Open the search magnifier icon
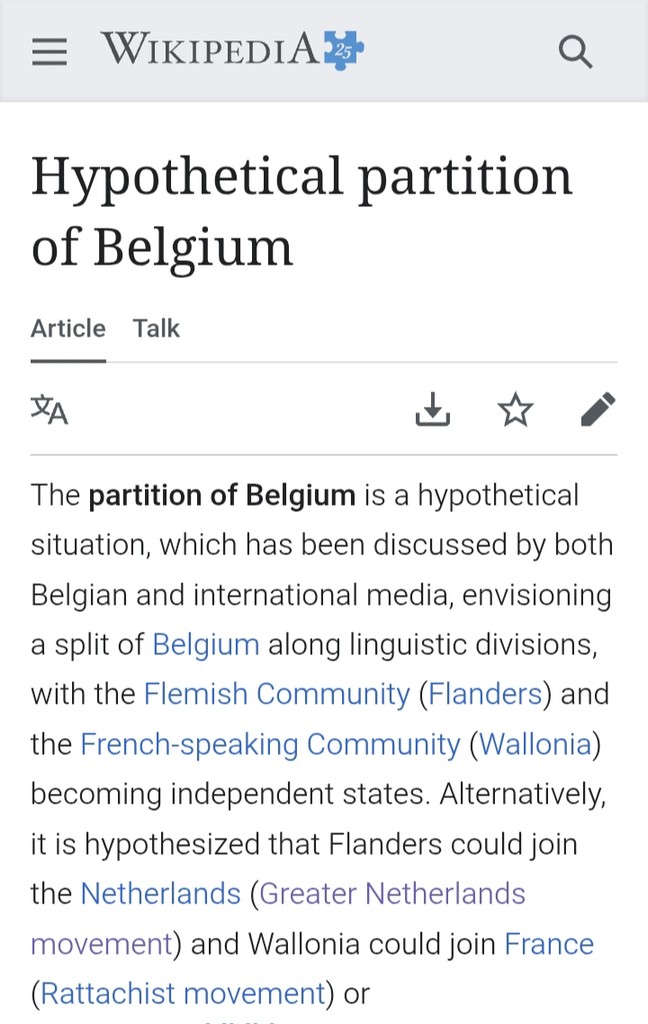This screenshot has width=648, height=1024. [575, 51]
